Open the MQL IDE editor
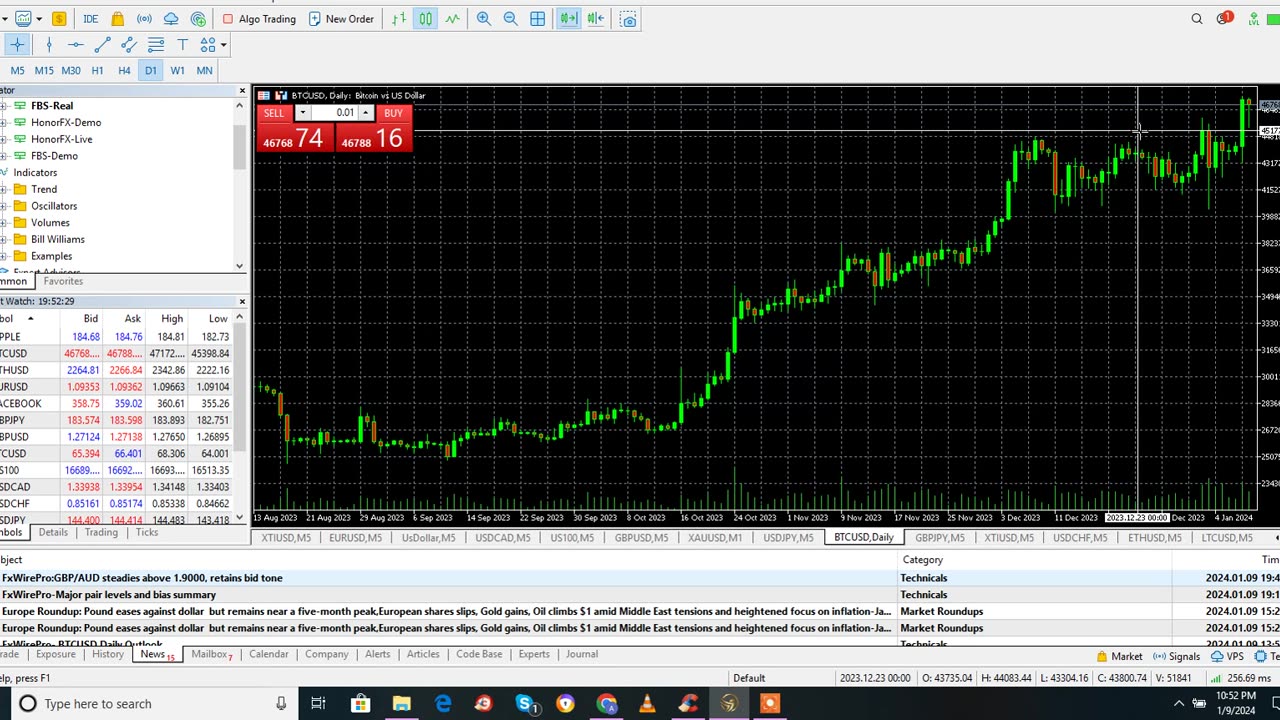Screen dimensions: 1280x720 (x=90, y=19)
